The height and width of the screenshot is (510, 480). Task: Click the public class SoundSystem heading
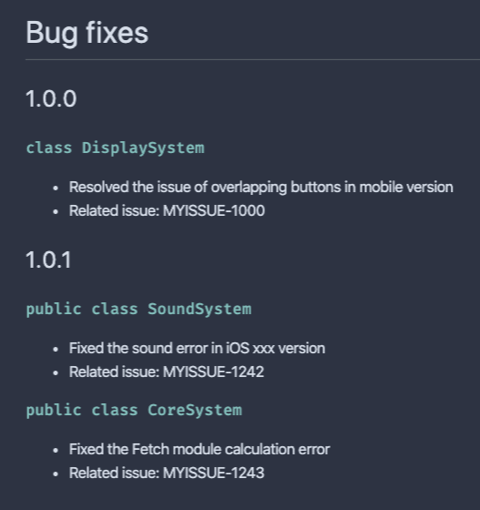pos(139,309)
